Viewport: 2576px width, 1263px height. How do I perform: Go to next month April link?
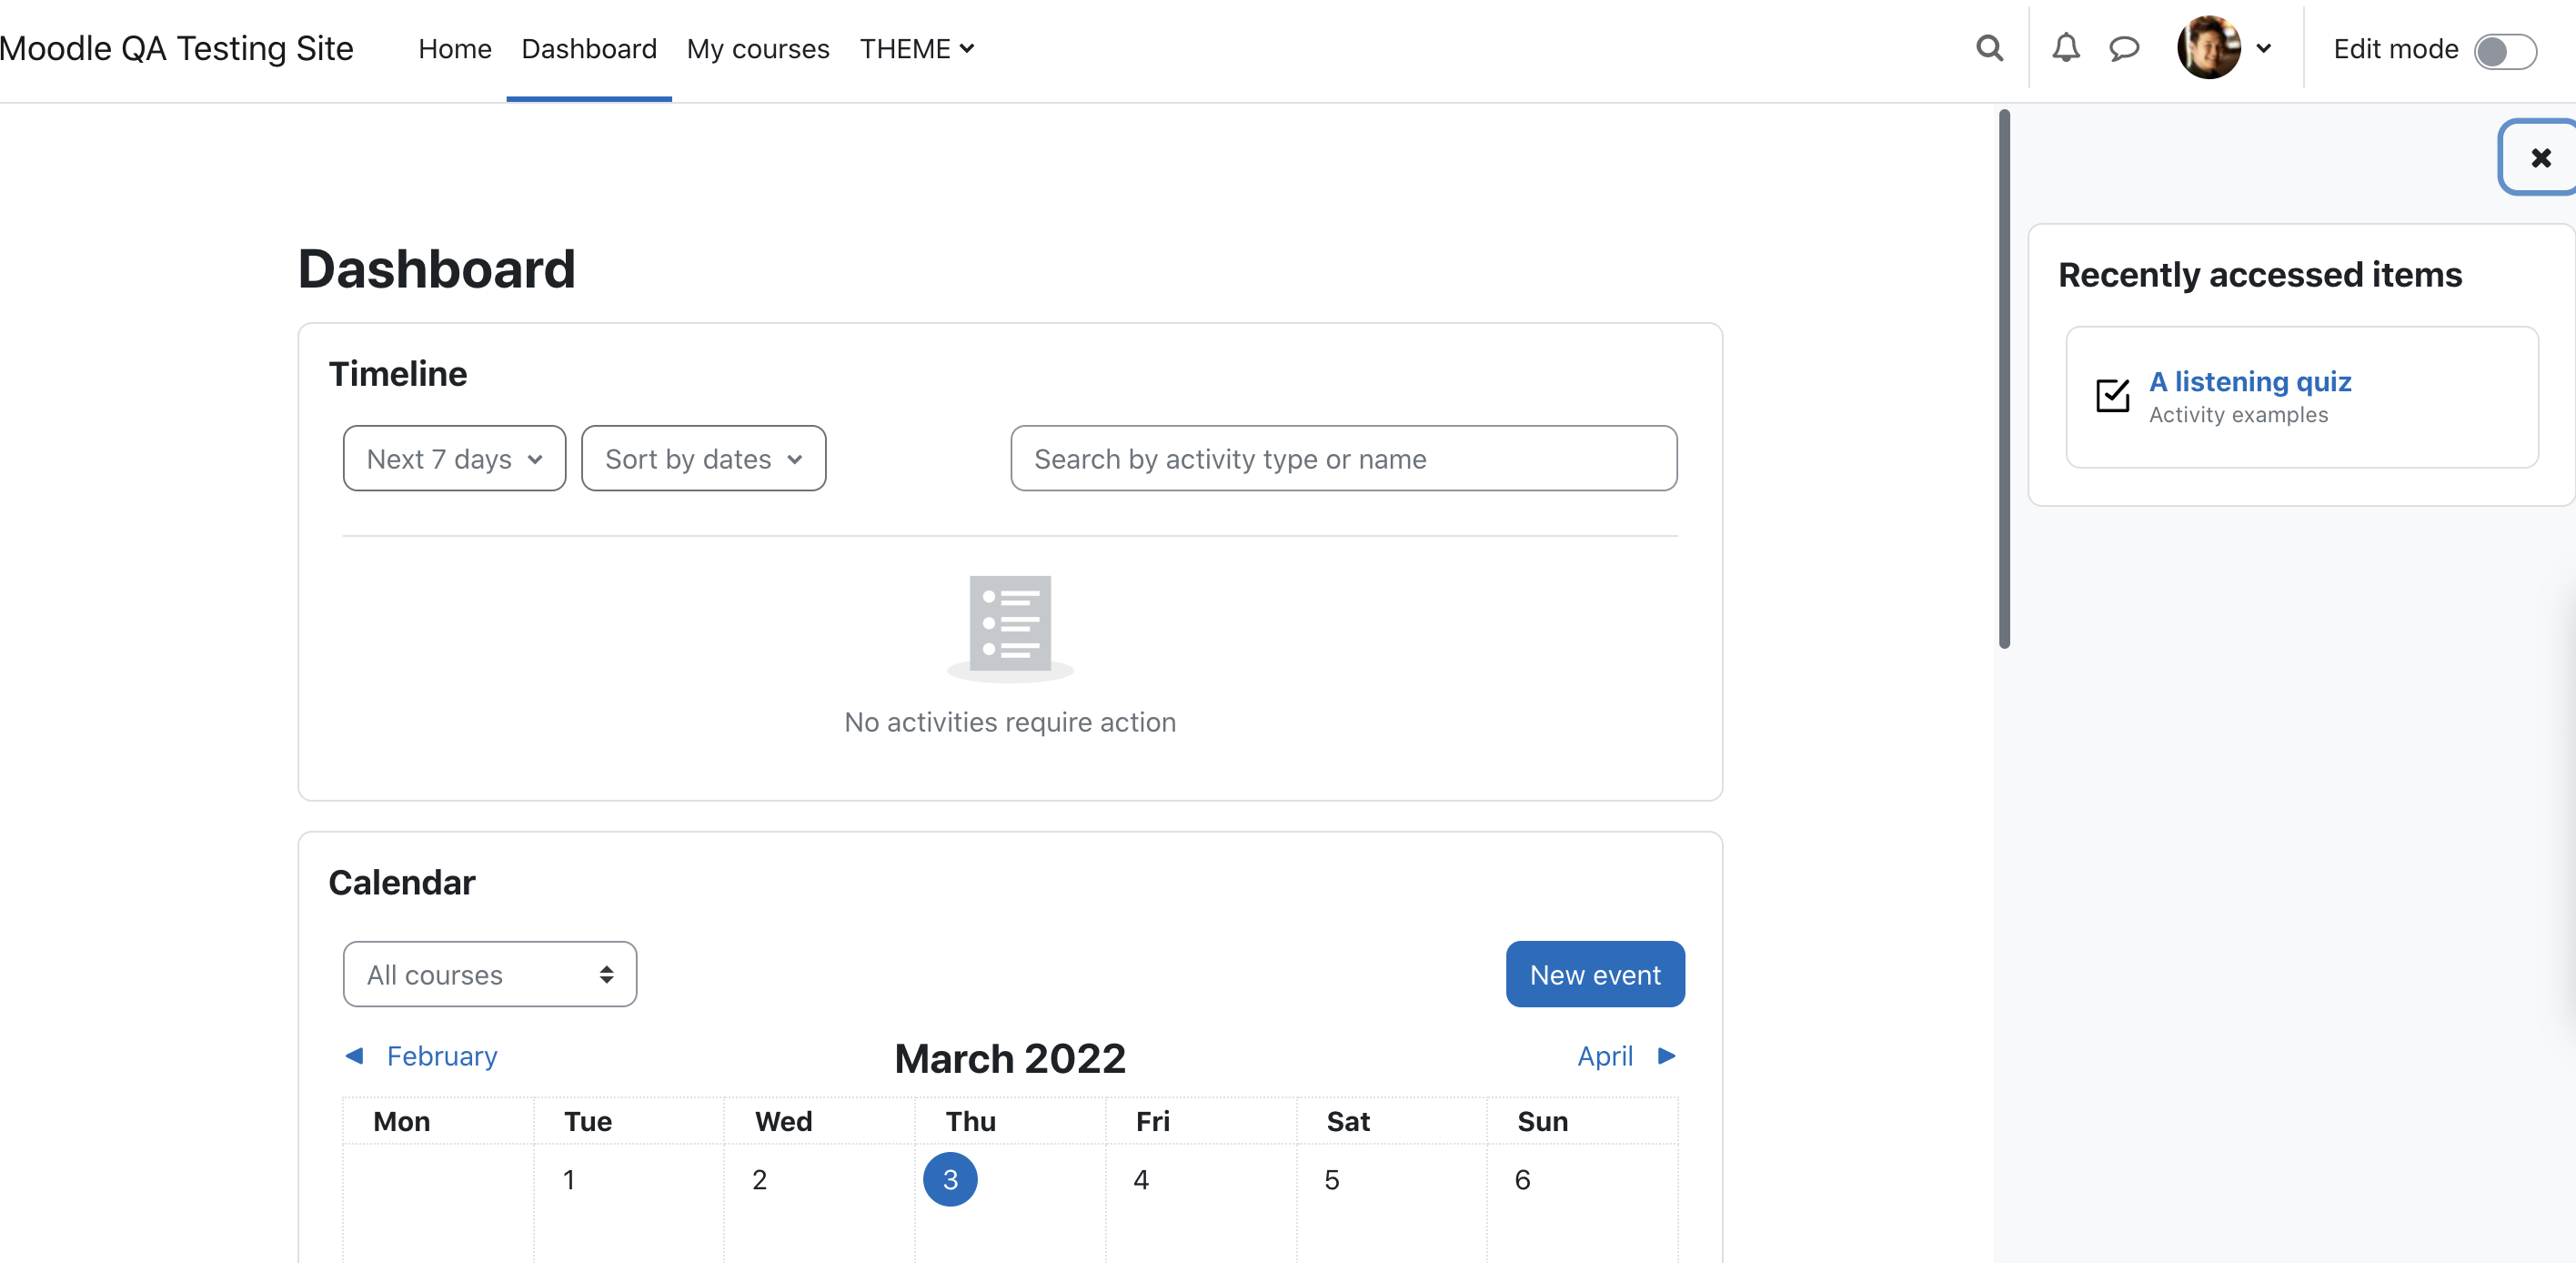click(x=1604, y=1055)
